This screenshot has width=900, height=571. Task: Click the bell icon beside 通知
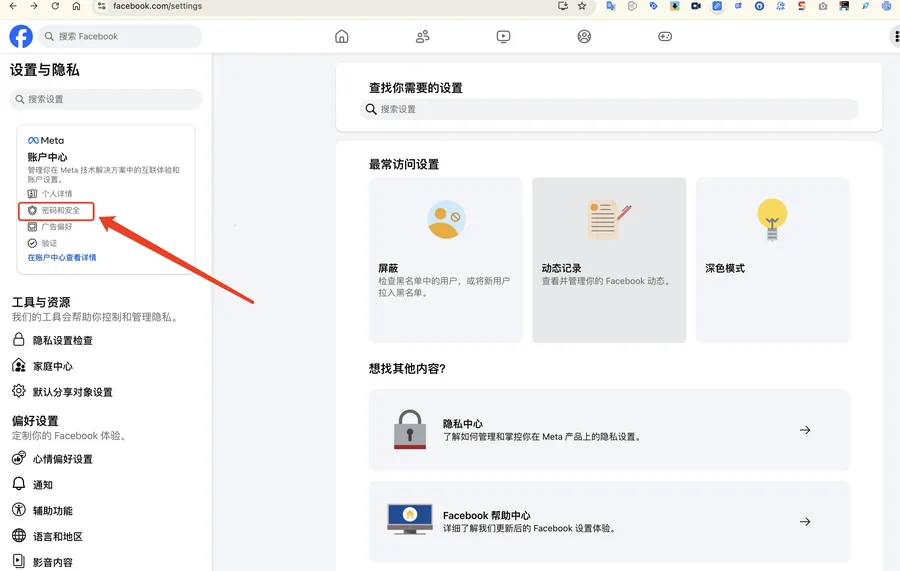coord(18,484)
